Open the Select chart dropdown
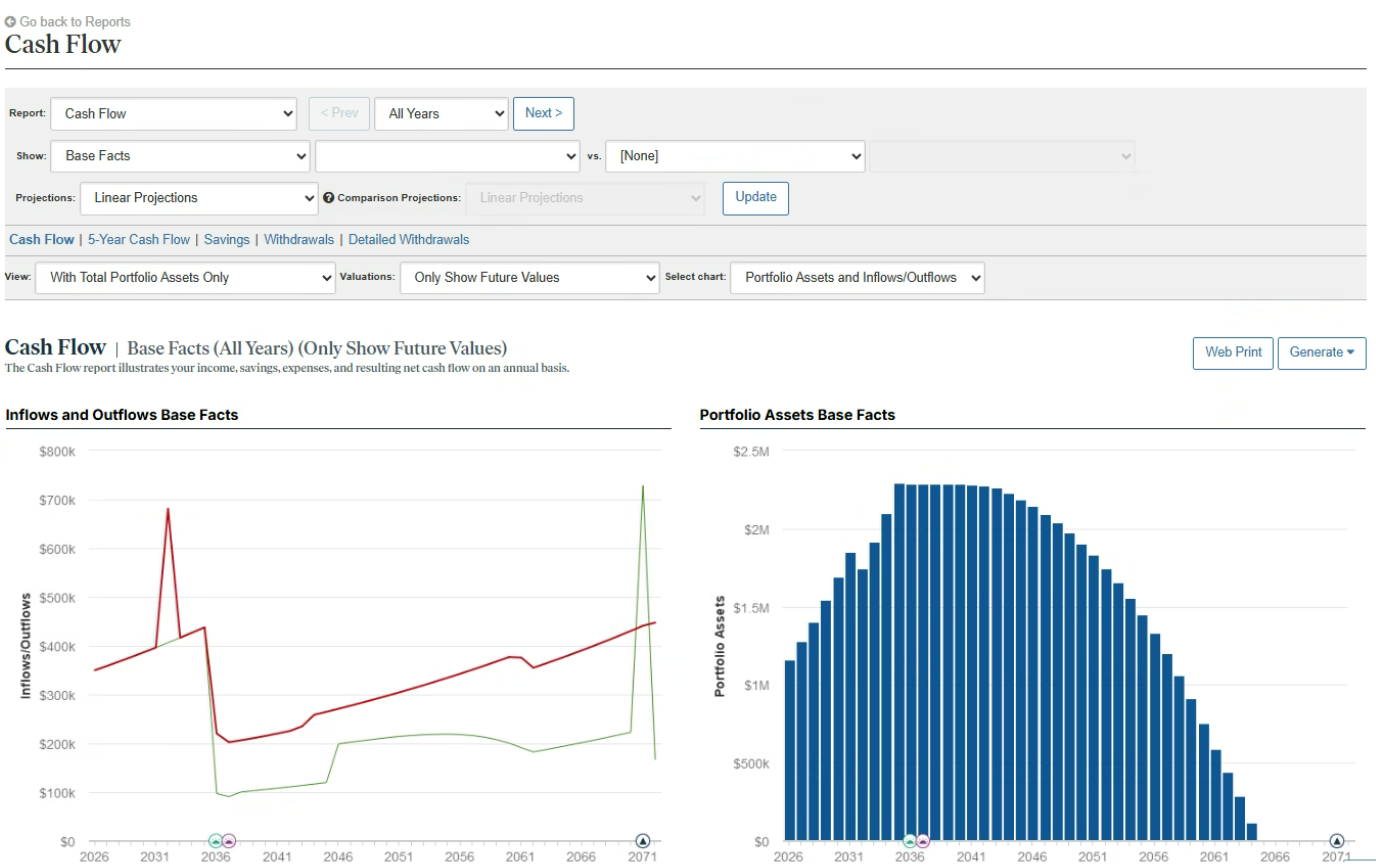The width and height of the screenshot is (1376, 868). [x=858, y=278]
